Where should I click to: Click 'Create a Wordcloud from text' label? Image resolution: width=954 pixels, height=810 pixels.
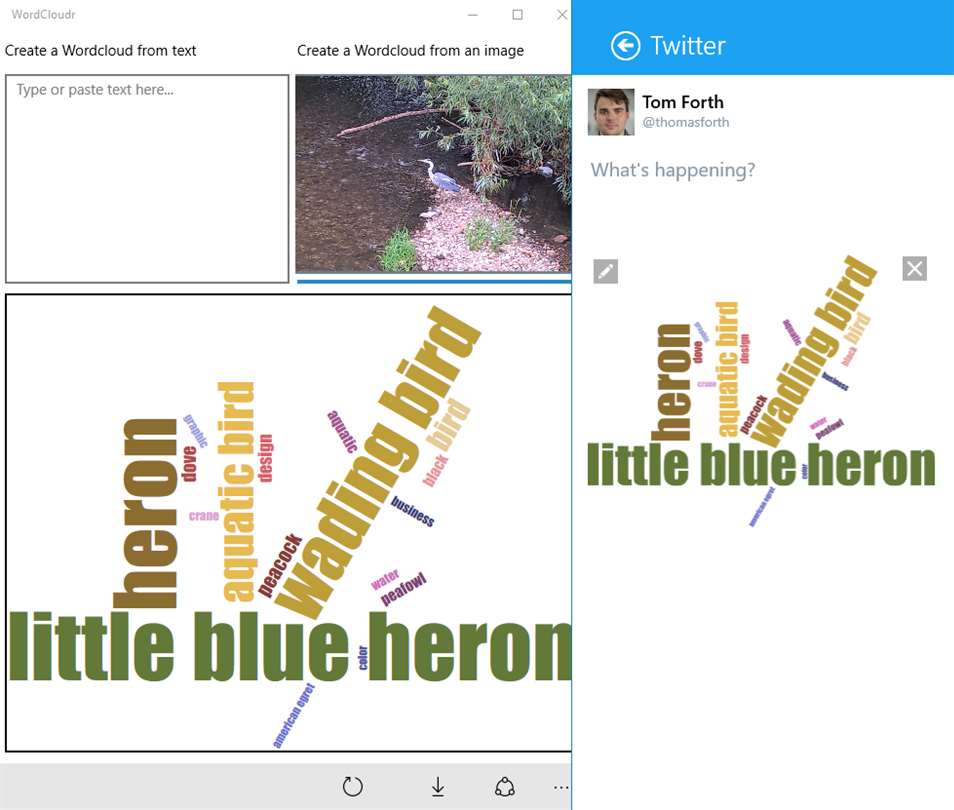[100, 51]
